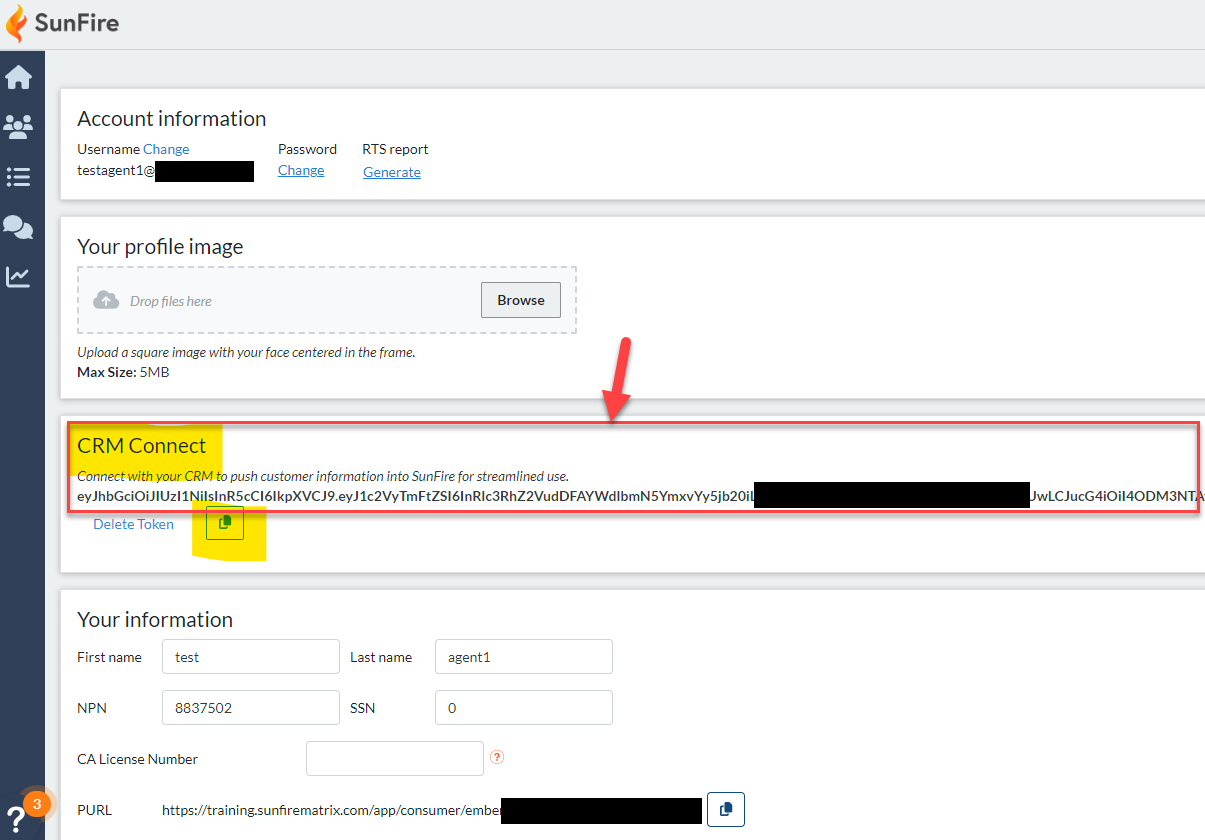Screen dimensions: 1205x840
Task: Click the First name field containing test
Action: (x=250, y=656)
